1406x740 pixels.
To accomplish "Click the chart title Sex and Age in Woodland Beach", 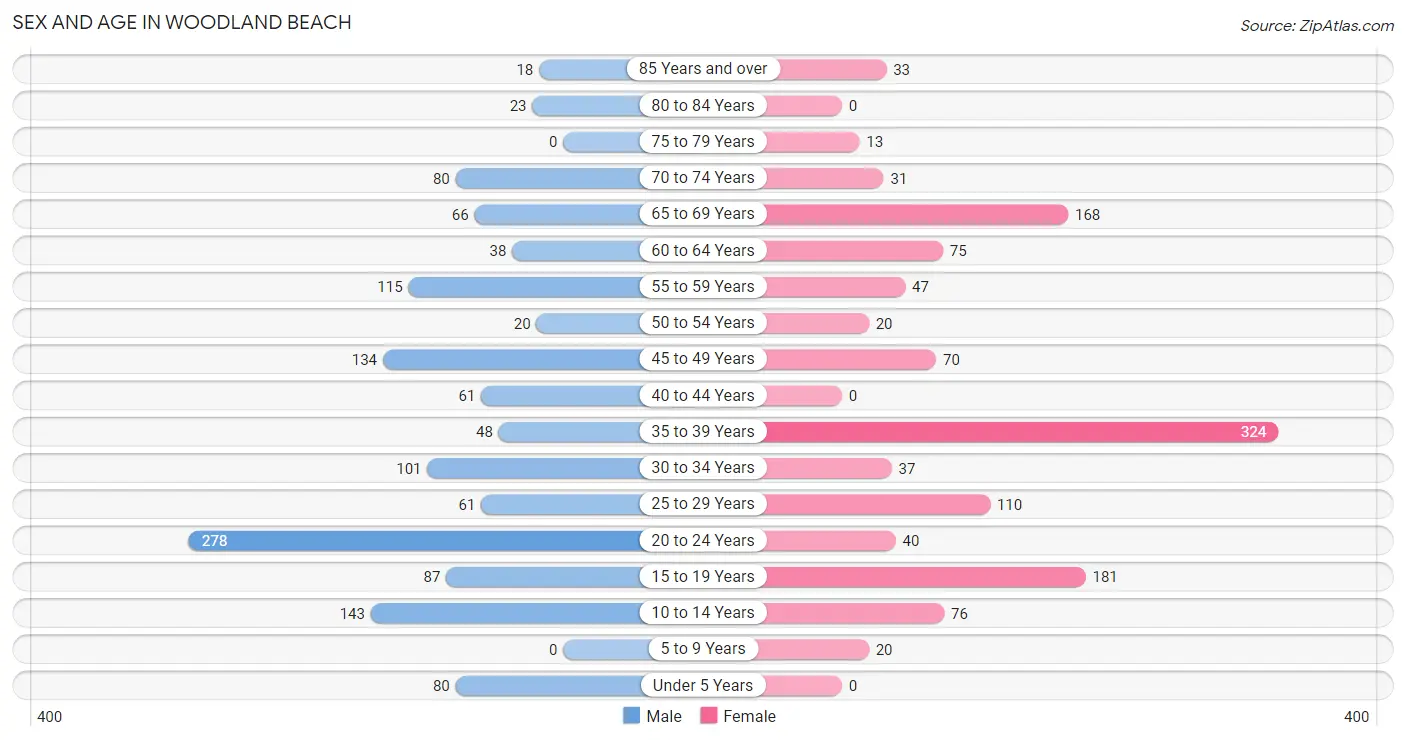I will (182, 22).
